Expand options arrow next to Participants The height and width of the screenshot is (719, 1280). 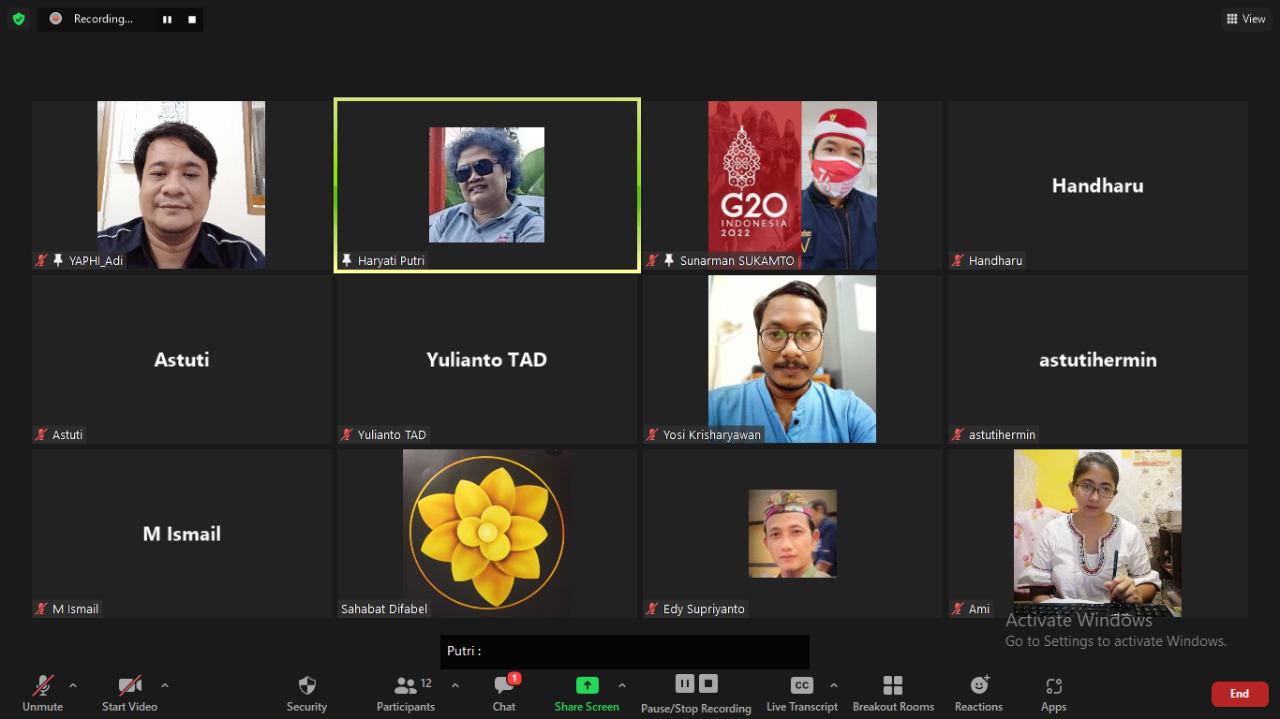click(455, 686)
